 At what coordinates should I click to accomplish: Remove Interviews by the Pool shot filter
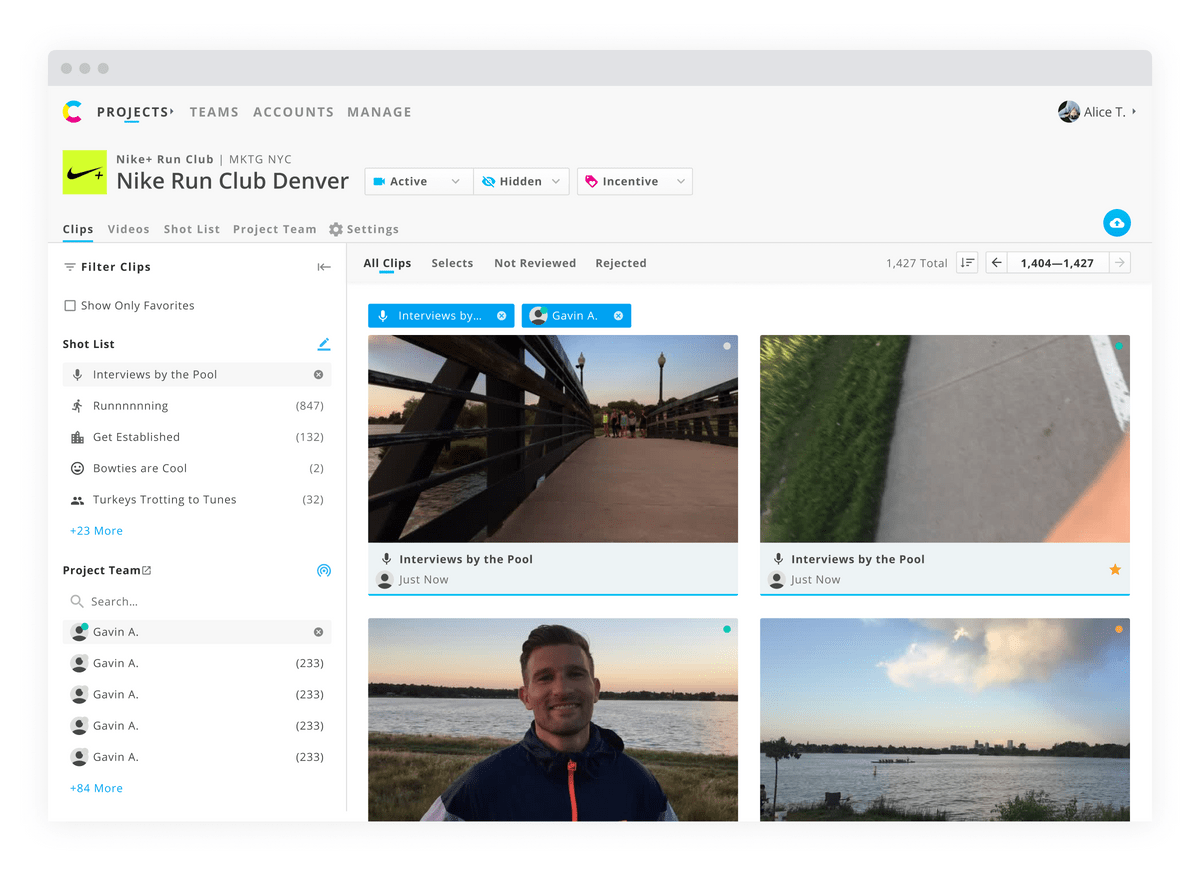pos(319,375)
